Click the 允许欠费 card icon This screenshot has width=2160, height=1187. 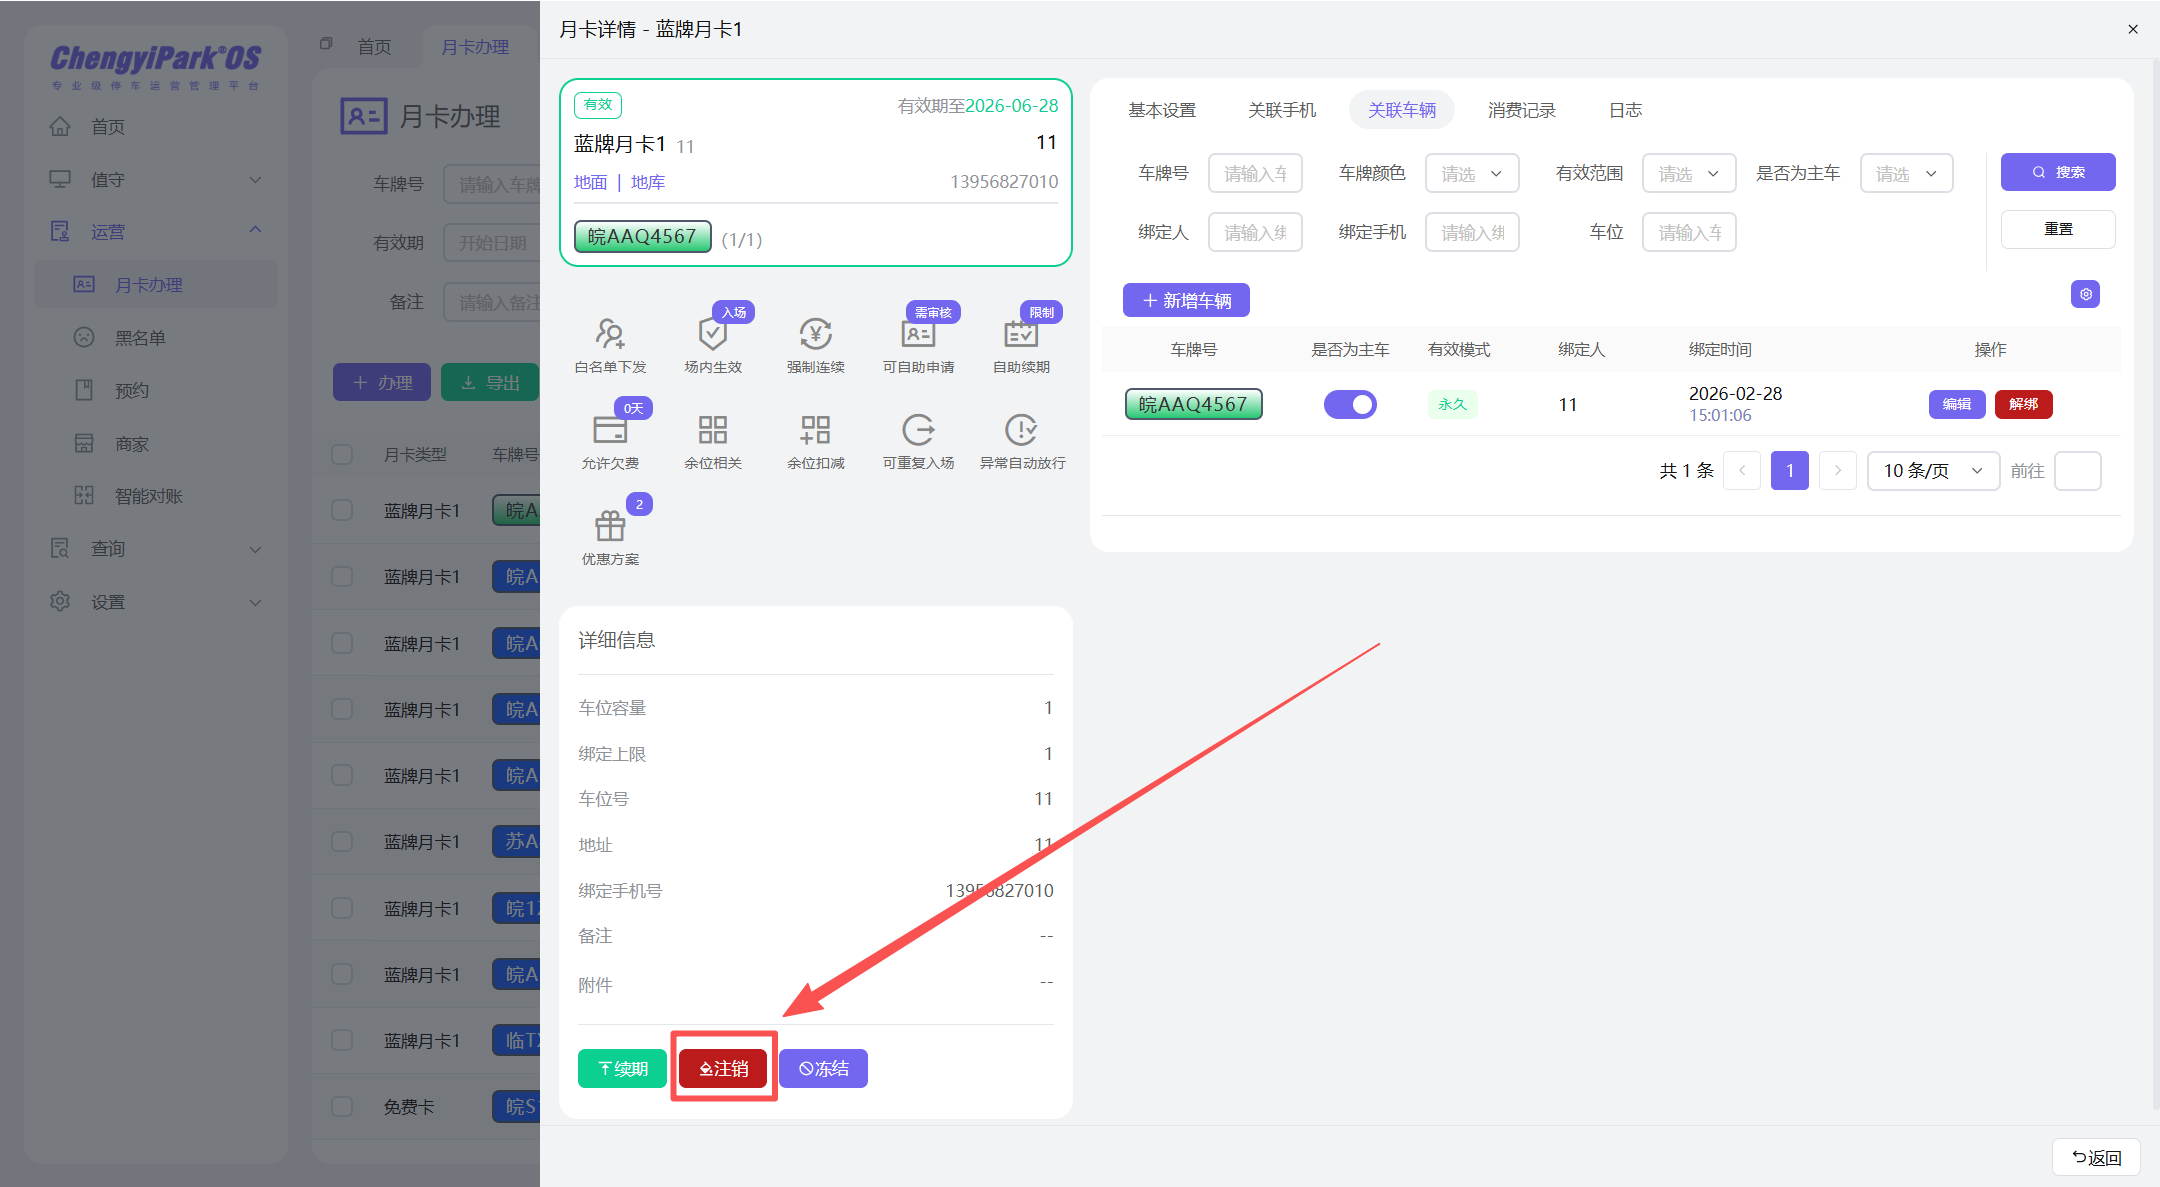coord(610,430)
